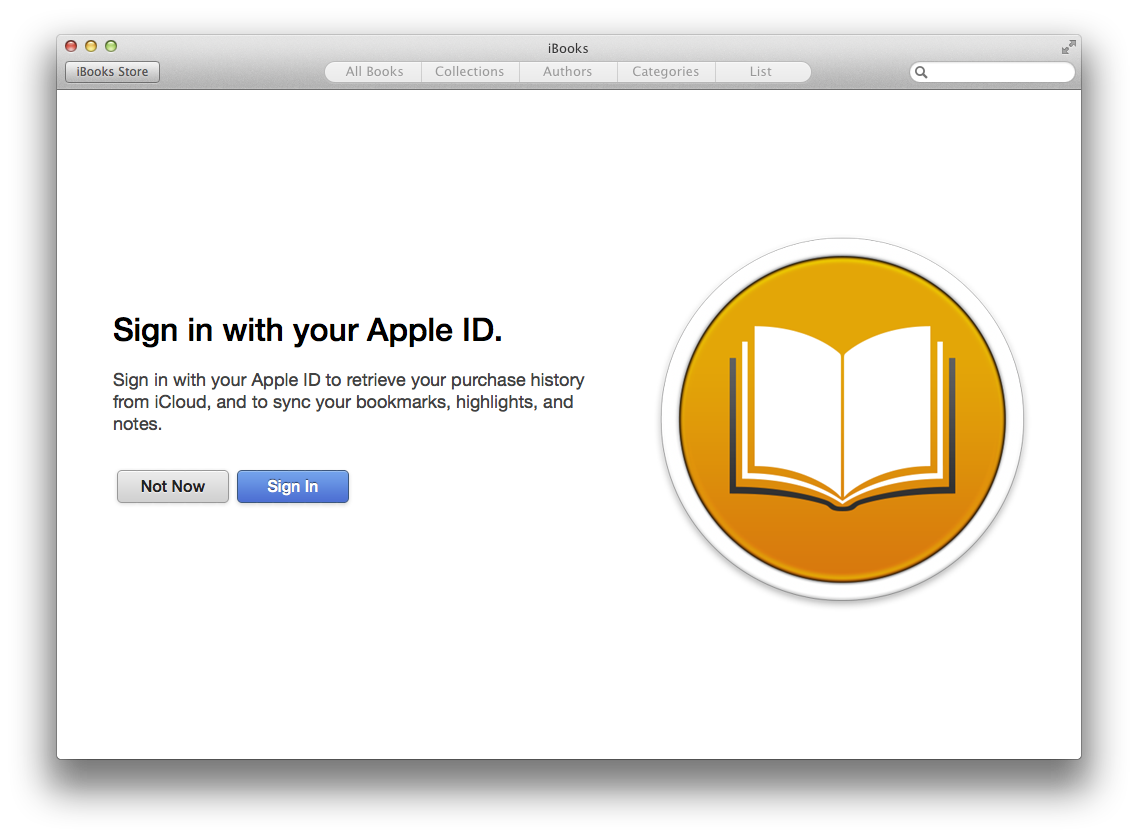Minimize the window with the yellow button
The width and height of the screenshot is (1138, 838).
tap(91, 46)
